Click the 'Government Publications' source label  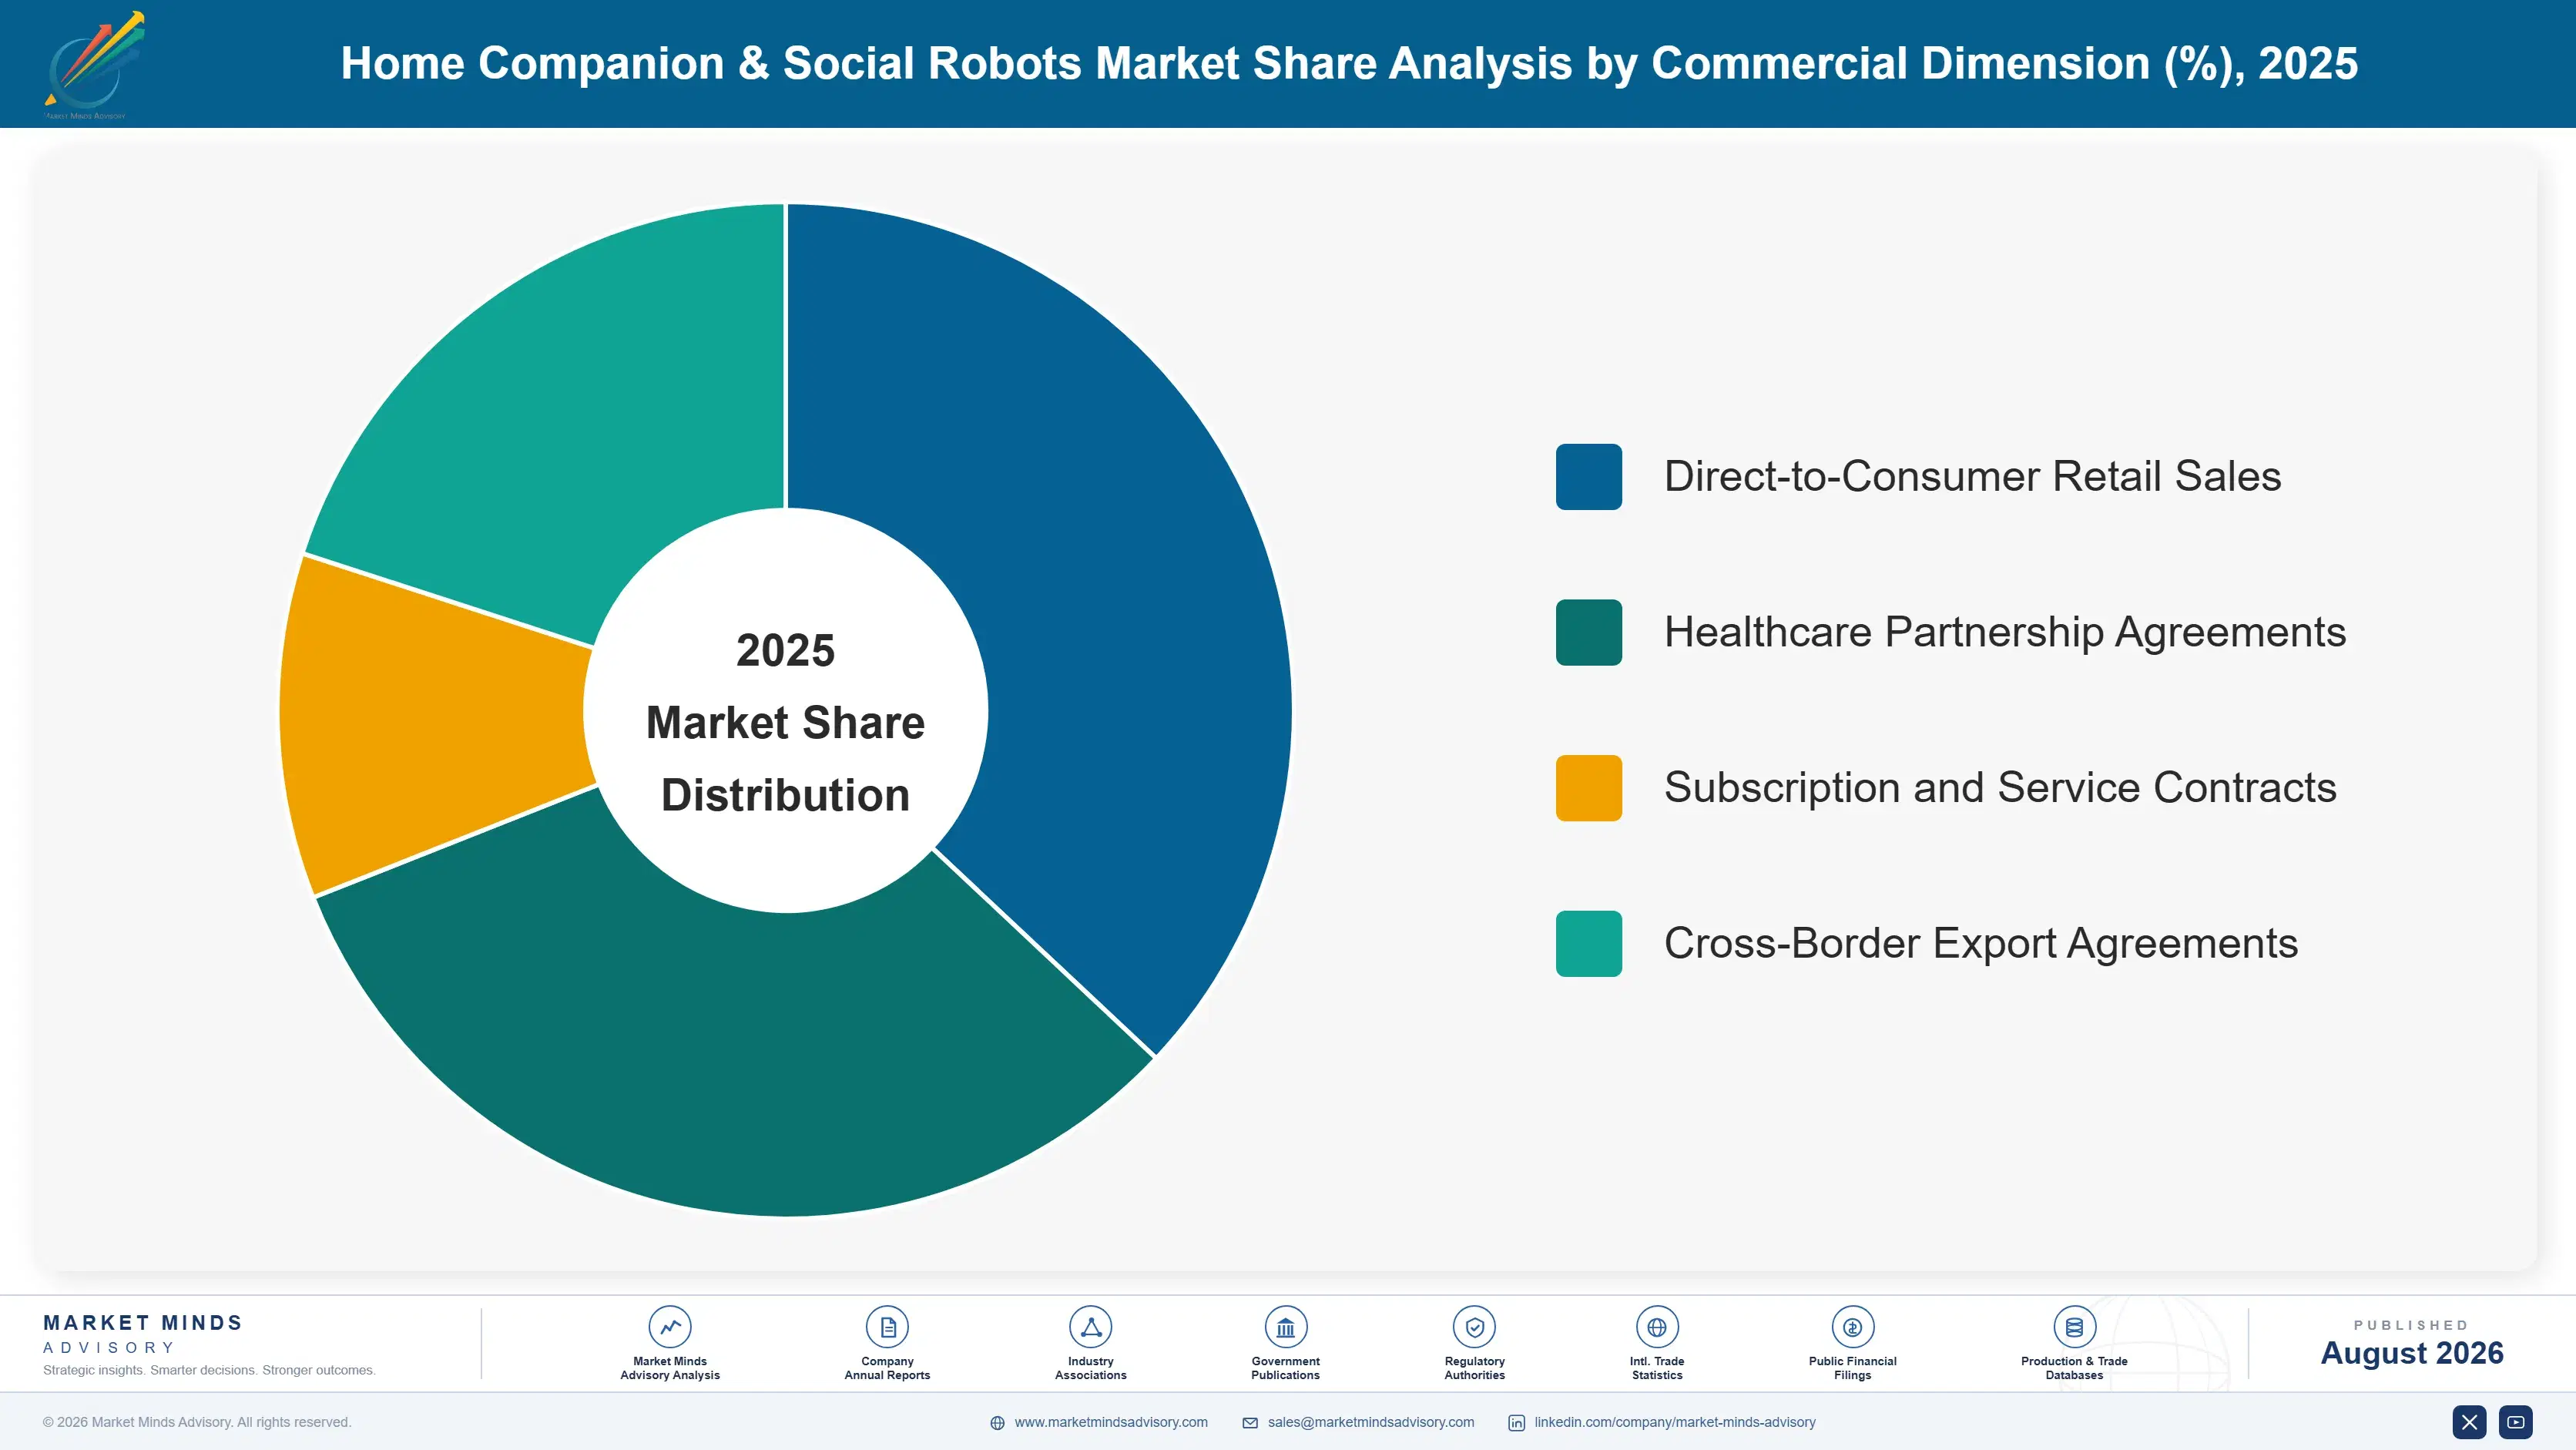(x=1285, y=1368)
